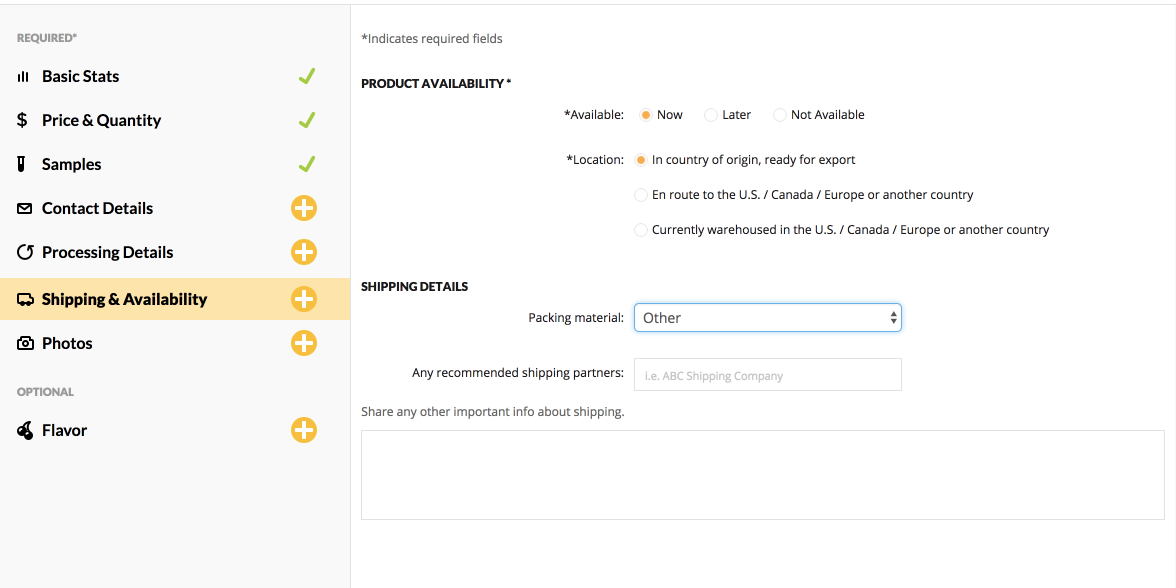
Task: Click the plus icon next to Photos
Action: (x=304, y=343)
